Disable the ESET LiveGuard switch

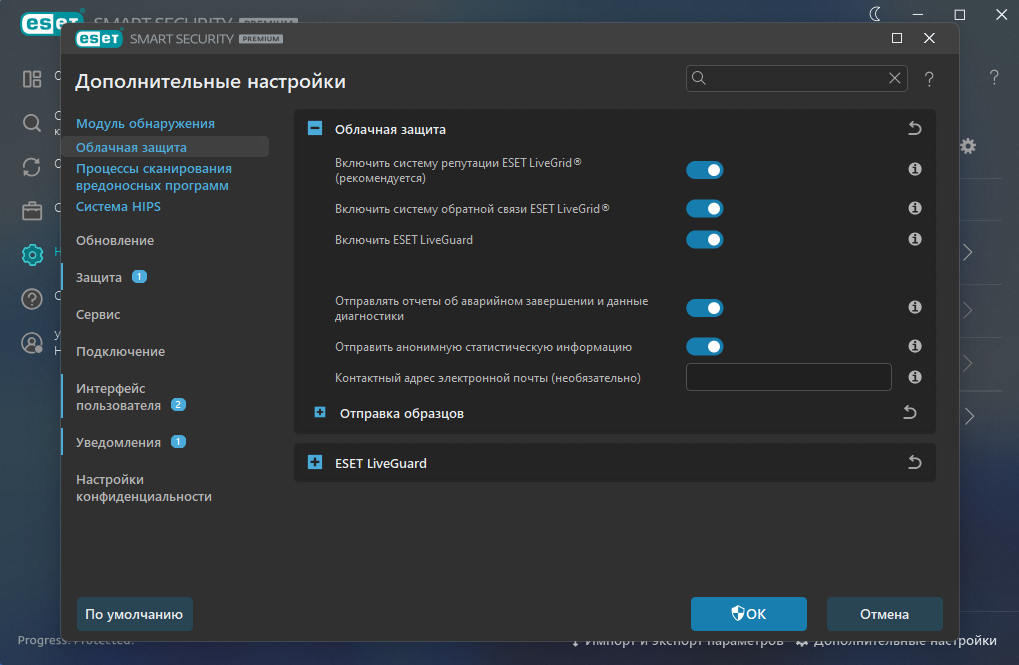[704, 240]
